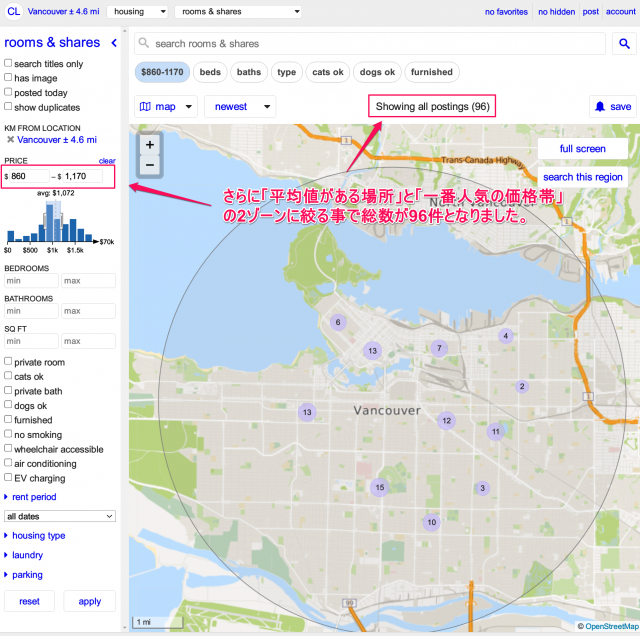The image size is (640, 636).
Task: Open the map view mode dropdown
Action: [166, 107]
